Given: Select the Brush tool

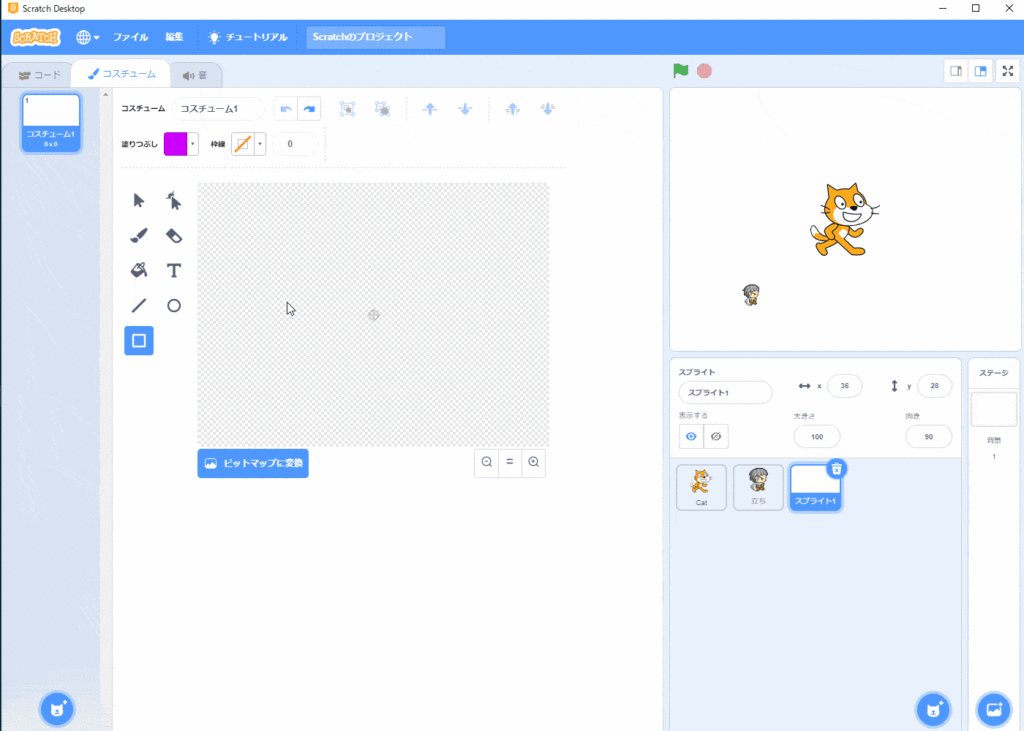Looking at the screenshot, I should [139, 236].
